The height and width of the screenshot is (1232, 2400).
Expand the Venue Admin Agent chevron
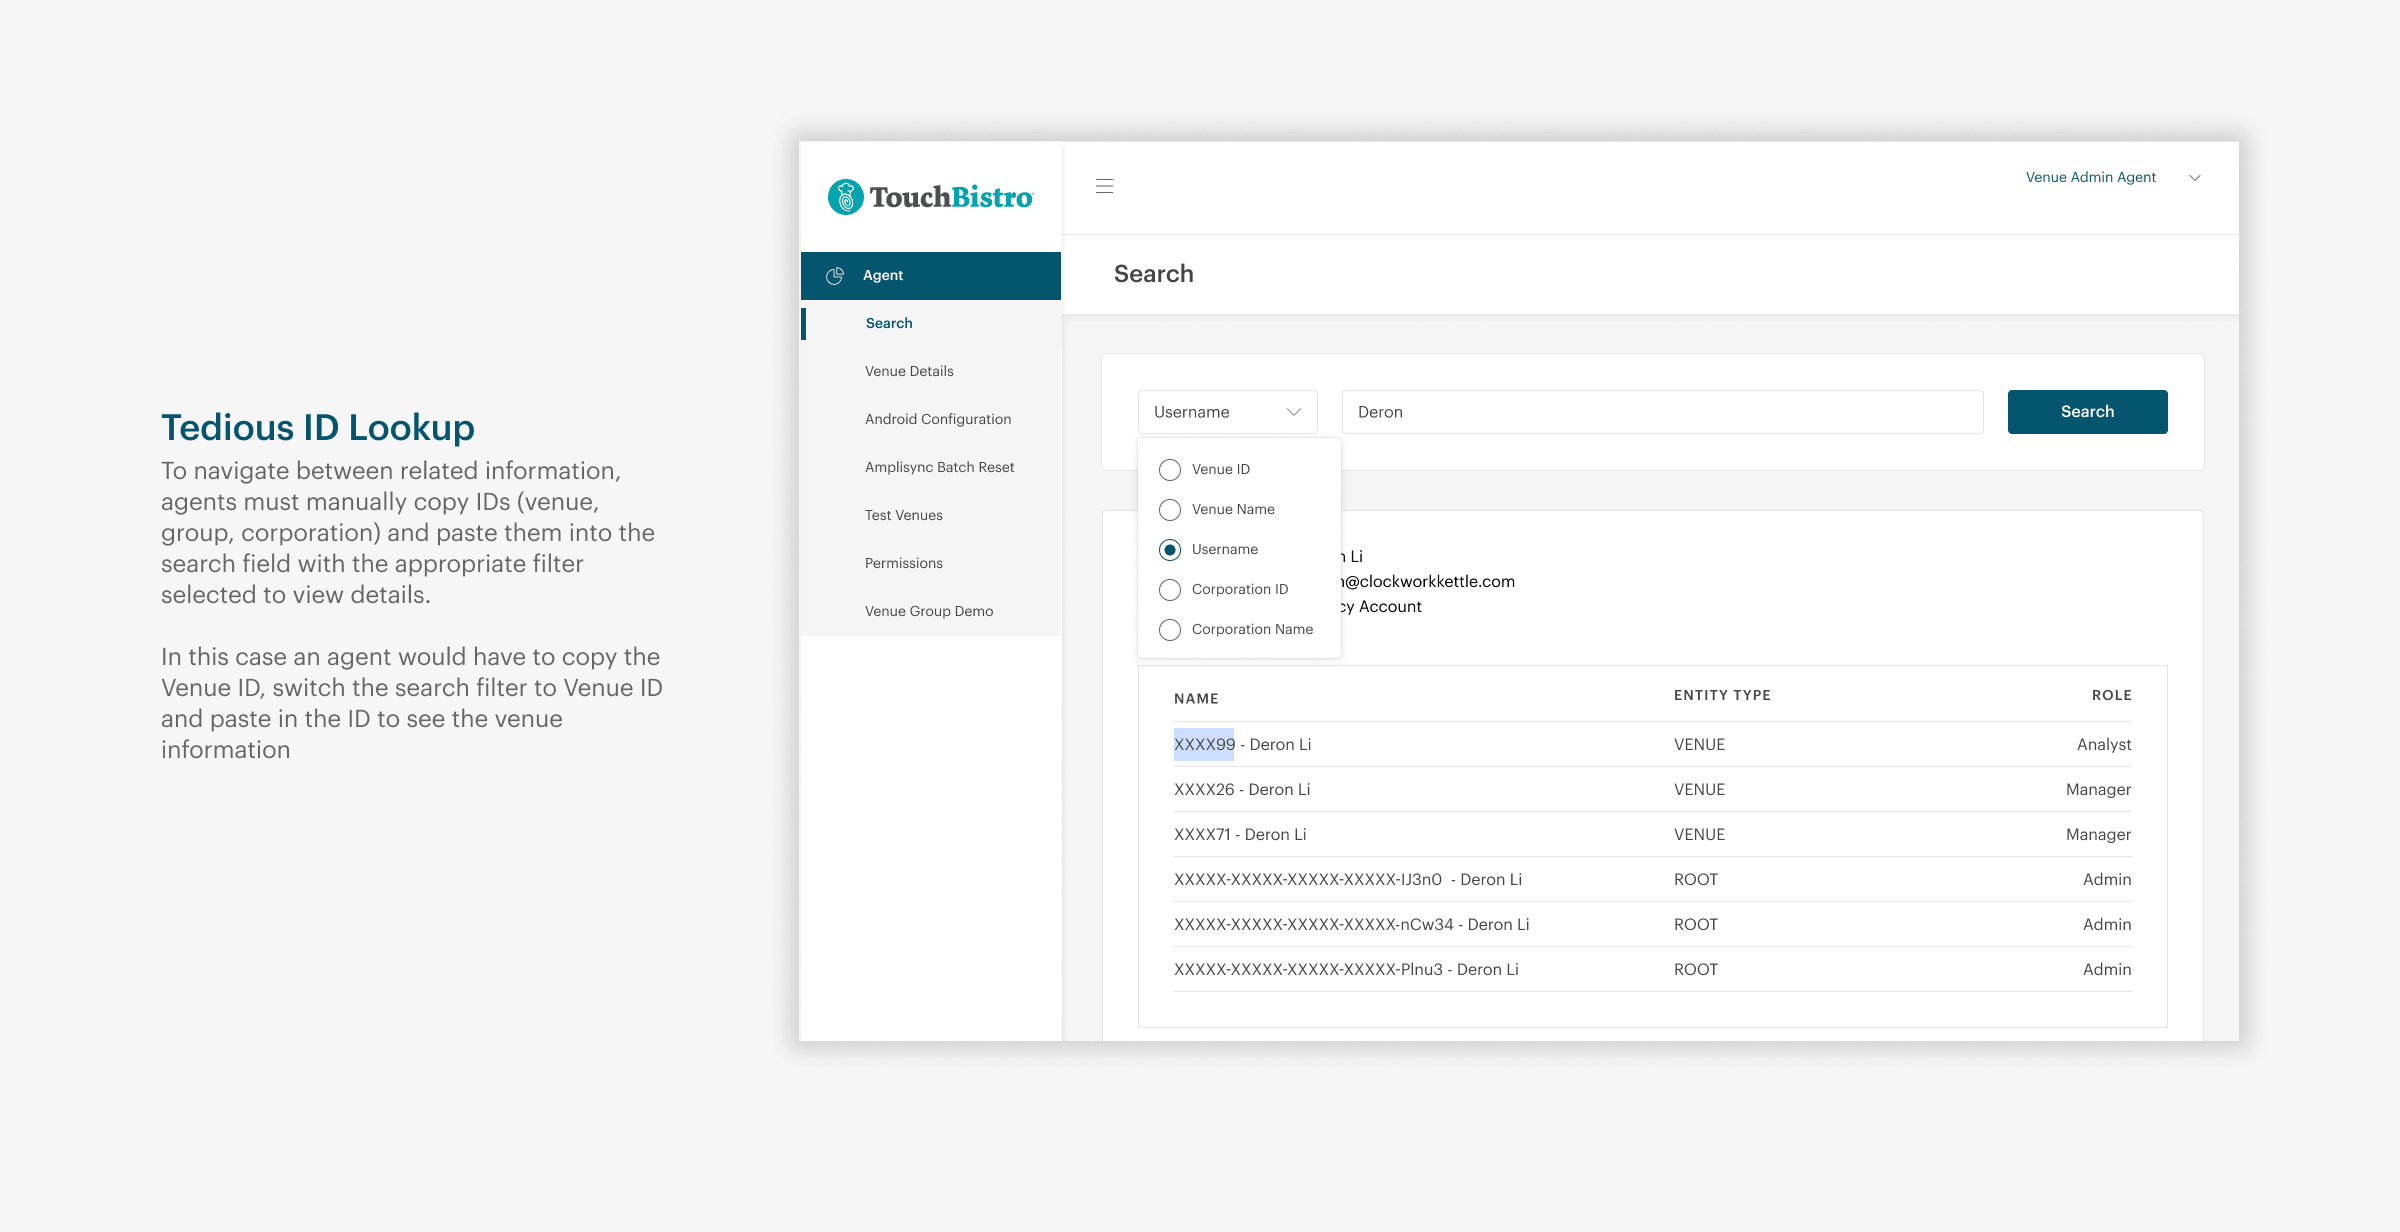point(2195,178)
